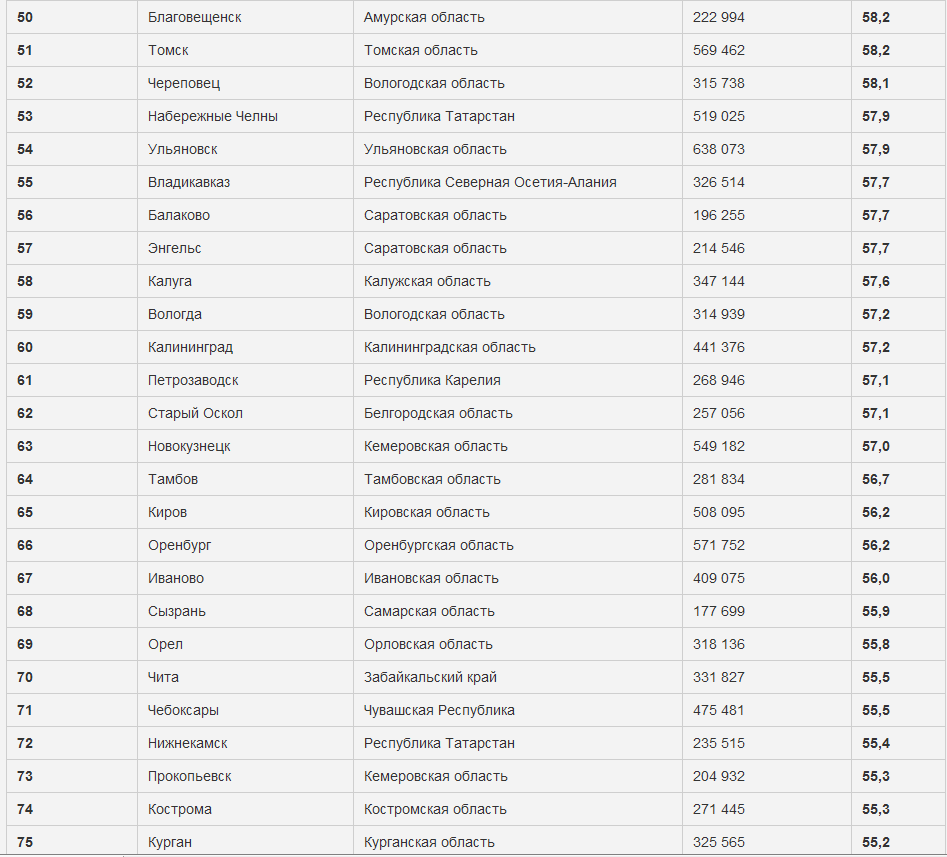The image size is (947, 857).
Task: Select Республика Северная Осетия-Алания cell
Action: 490,182
